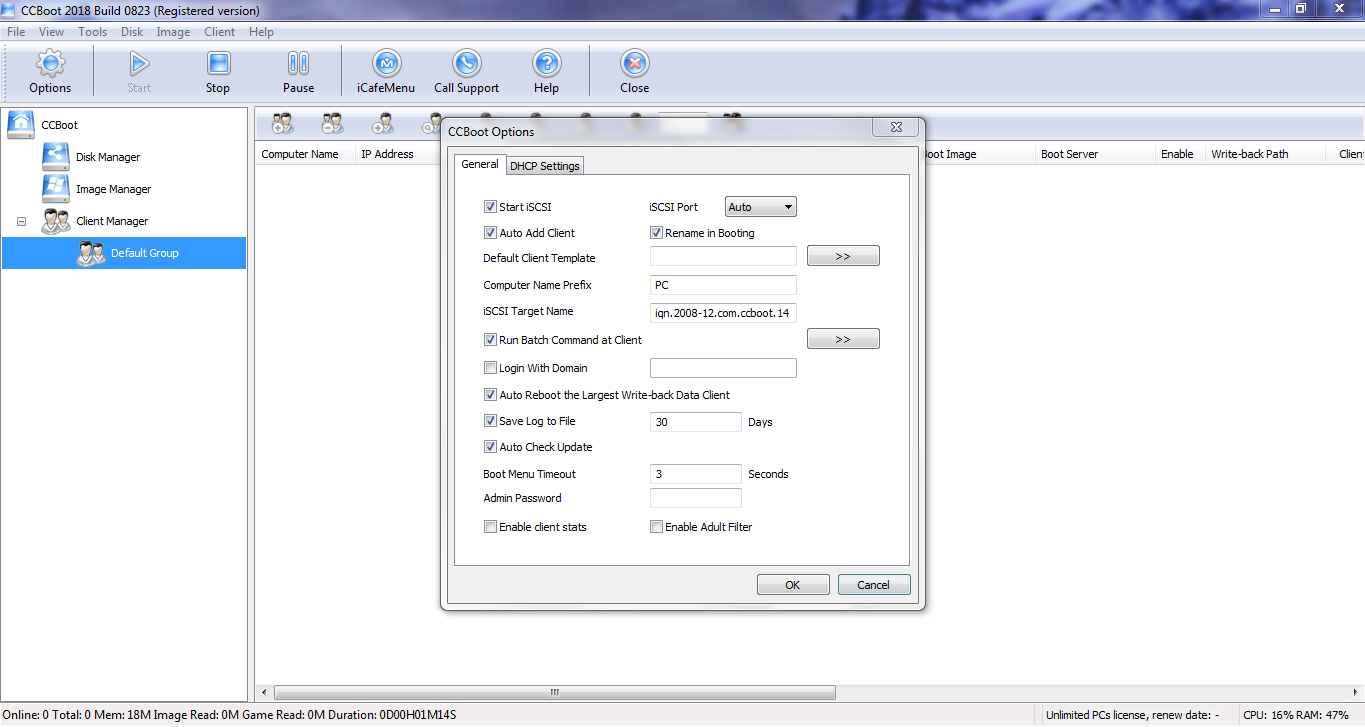
Task: Open the iSCSI Port Auto dropdown
Action: (x=761, y=207)
